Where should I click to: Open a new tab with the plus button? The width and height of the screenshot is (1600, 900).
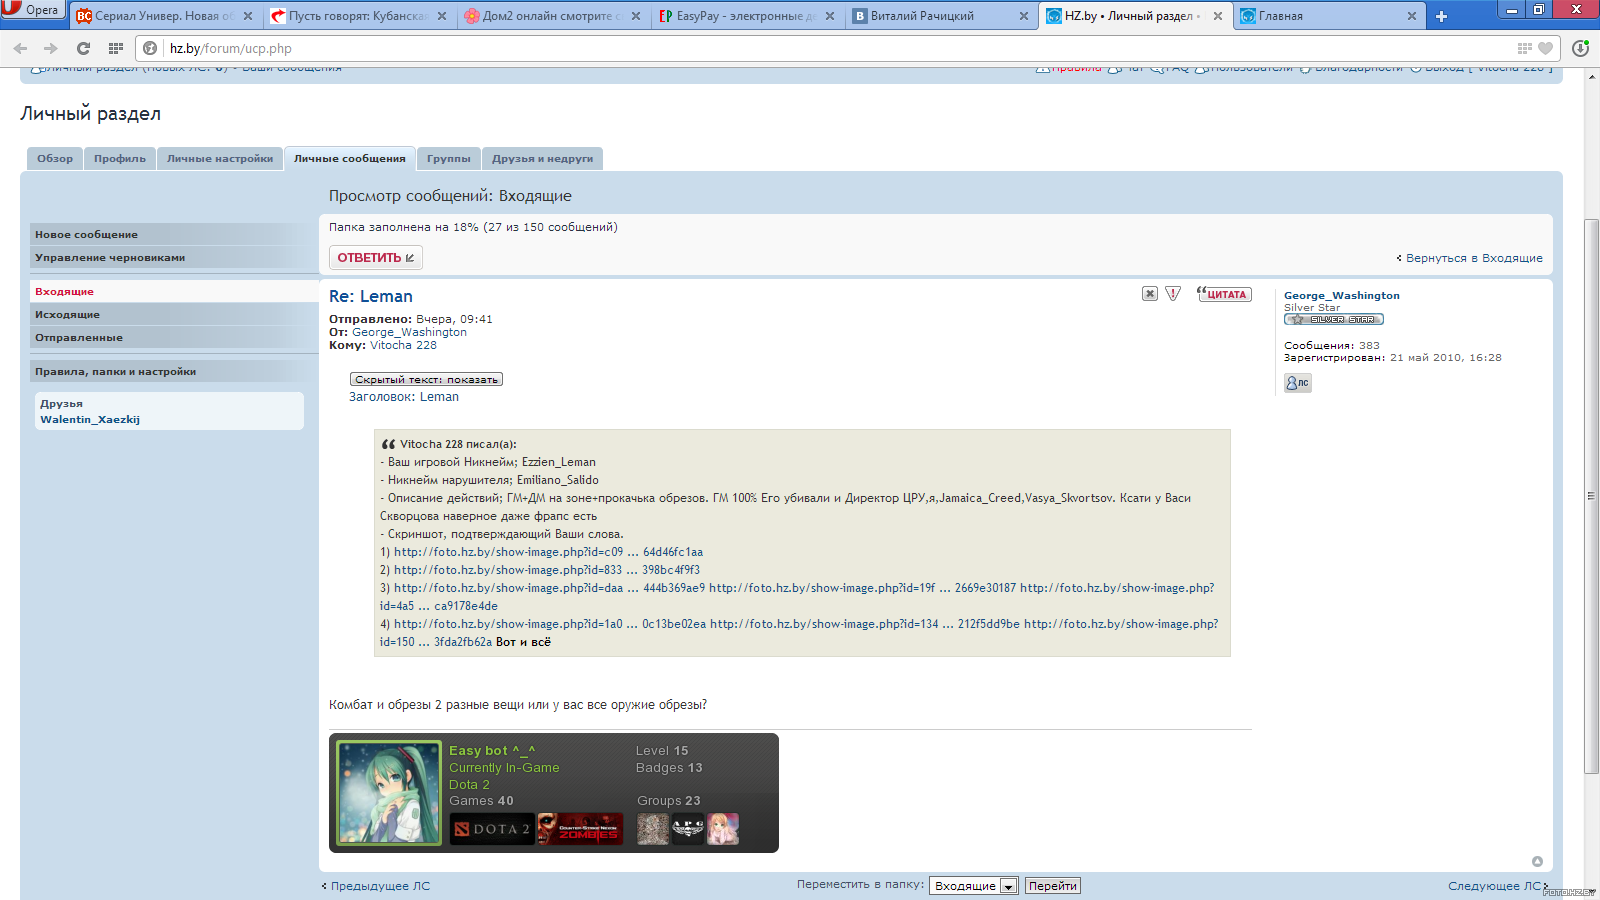click(x=1441, y=16)
